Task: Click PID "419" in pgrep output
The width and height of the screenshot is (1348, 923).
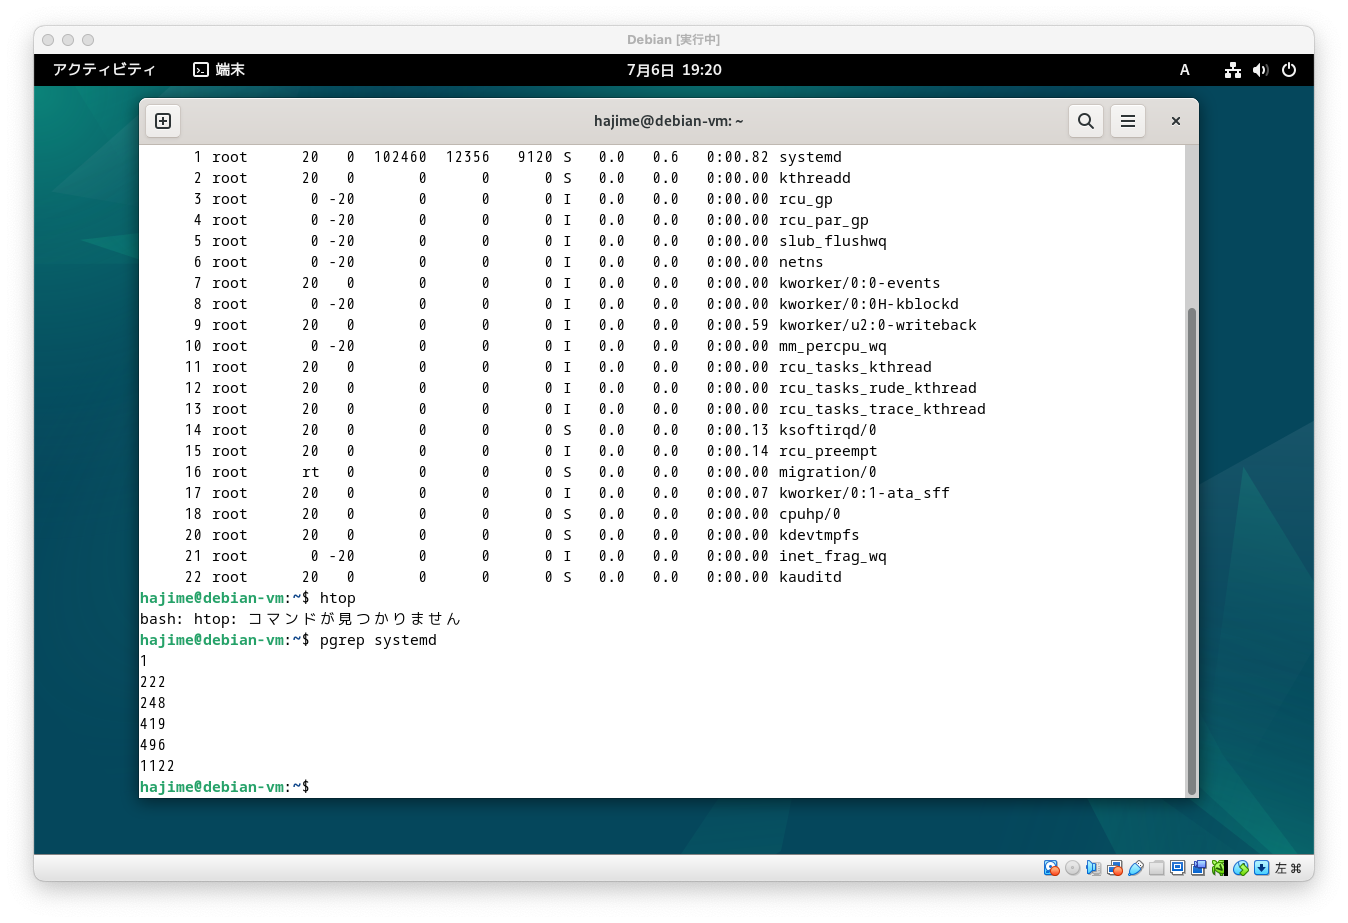Action: 153,724
